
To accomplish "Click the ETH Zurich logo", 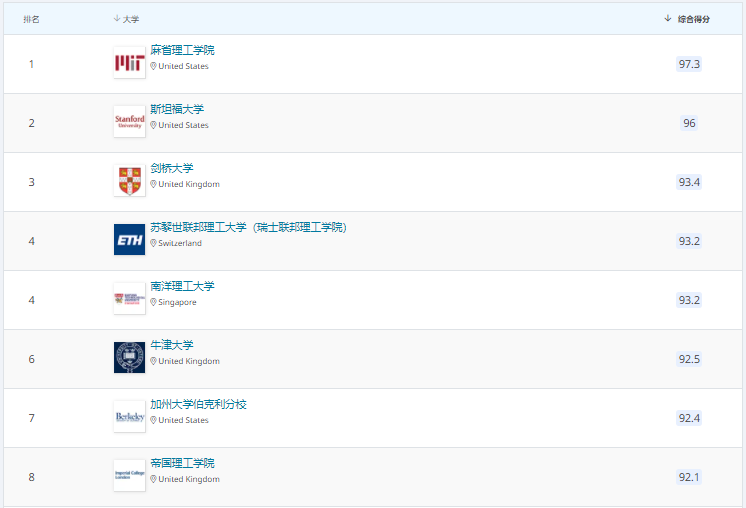I will click(x=129, y=240).
